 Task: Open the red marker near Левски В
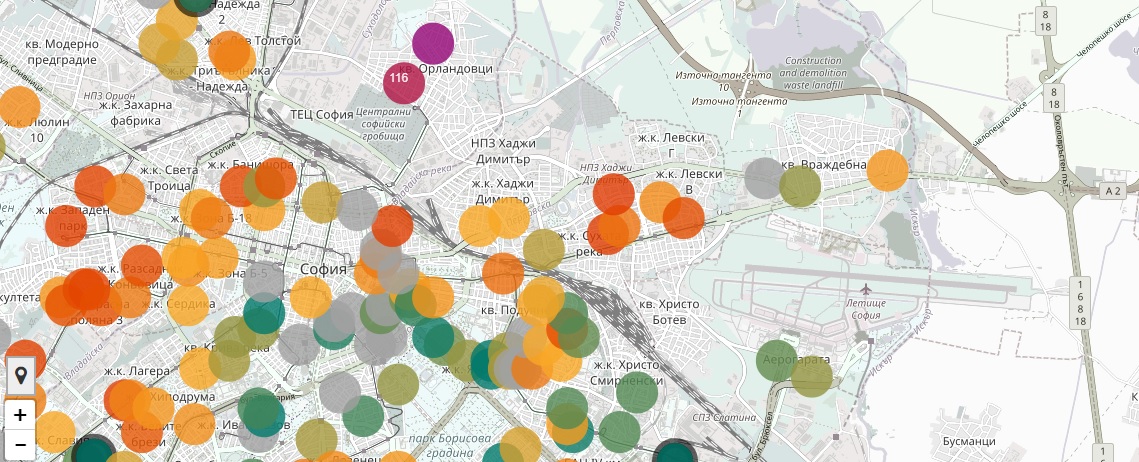pyautogui.click(x=614, y=194)
